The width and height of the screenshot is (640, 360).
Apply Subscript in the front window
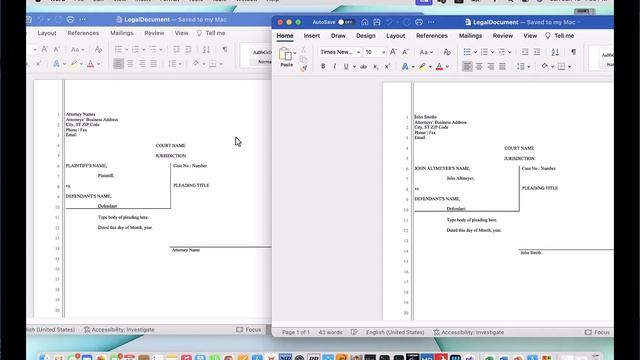(x=376, y=67)
